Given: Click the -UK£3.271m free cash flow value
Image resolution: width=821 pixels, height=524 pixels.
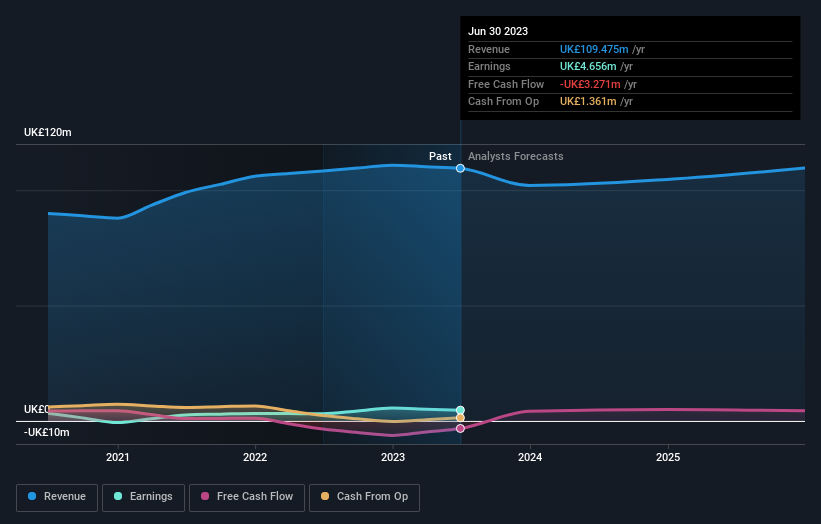Looking at the screenshot, I should pyautogui.click(x=590, y=84).
